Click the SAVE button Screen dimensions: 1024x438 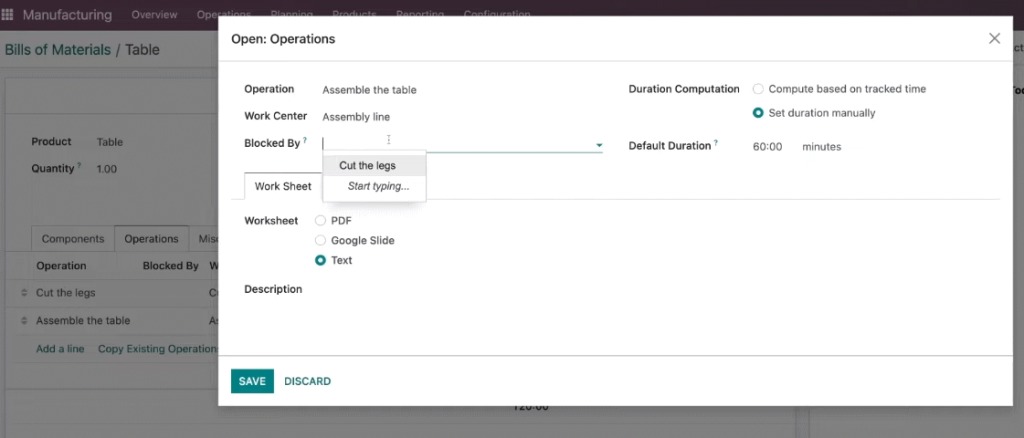[x=252, y=381]
